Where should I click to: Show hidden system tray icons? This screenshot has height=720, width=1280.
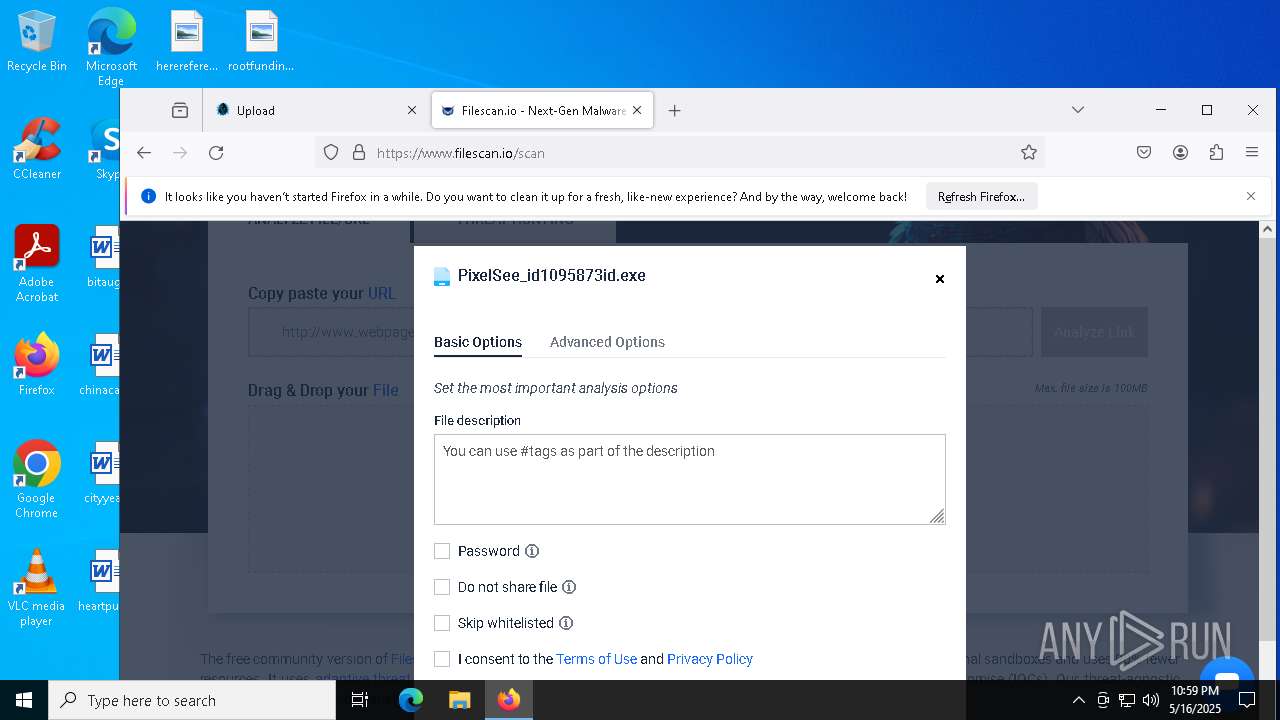(x=1078, y=700)
